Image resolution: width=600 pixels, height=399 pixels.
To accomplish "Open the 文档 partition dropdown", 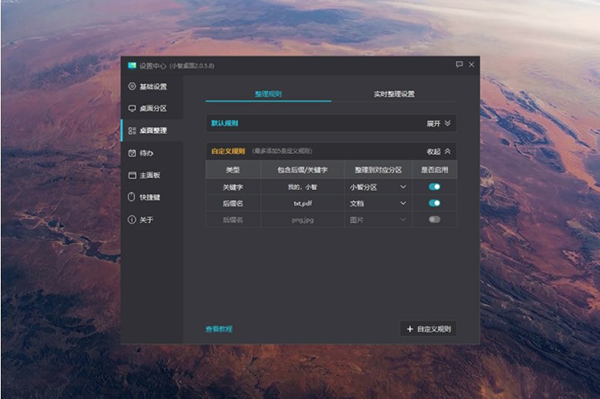I will point(378,204).
